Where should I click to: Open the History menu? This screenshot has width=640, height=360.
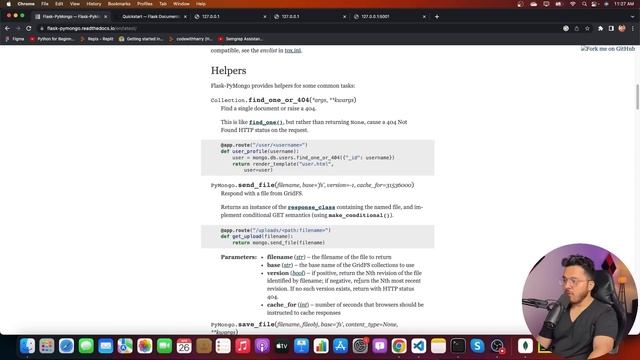pyautogui.click(x=93, y=4)
